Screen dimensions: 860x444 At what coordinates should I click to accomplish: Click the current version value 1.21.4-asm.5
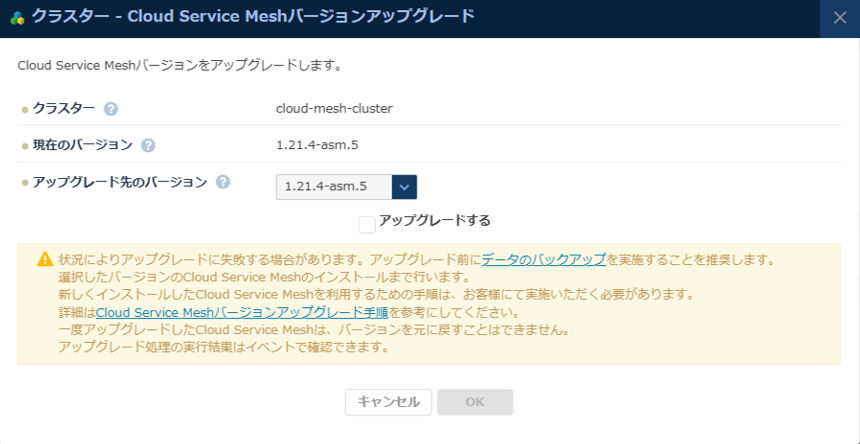pos(318,145)
